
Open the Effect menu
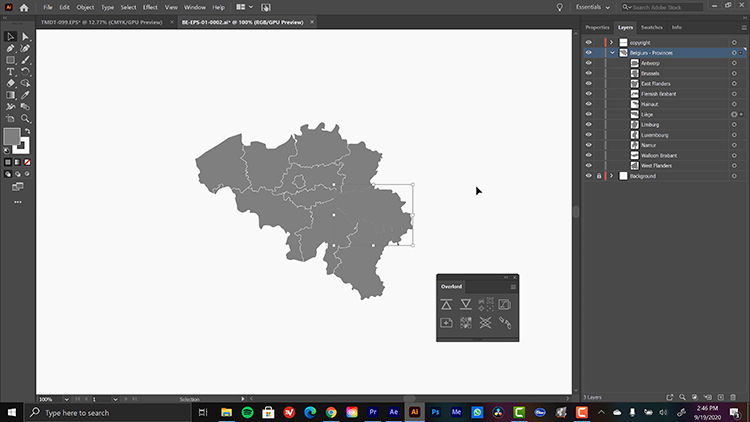(x=150, y=7)
